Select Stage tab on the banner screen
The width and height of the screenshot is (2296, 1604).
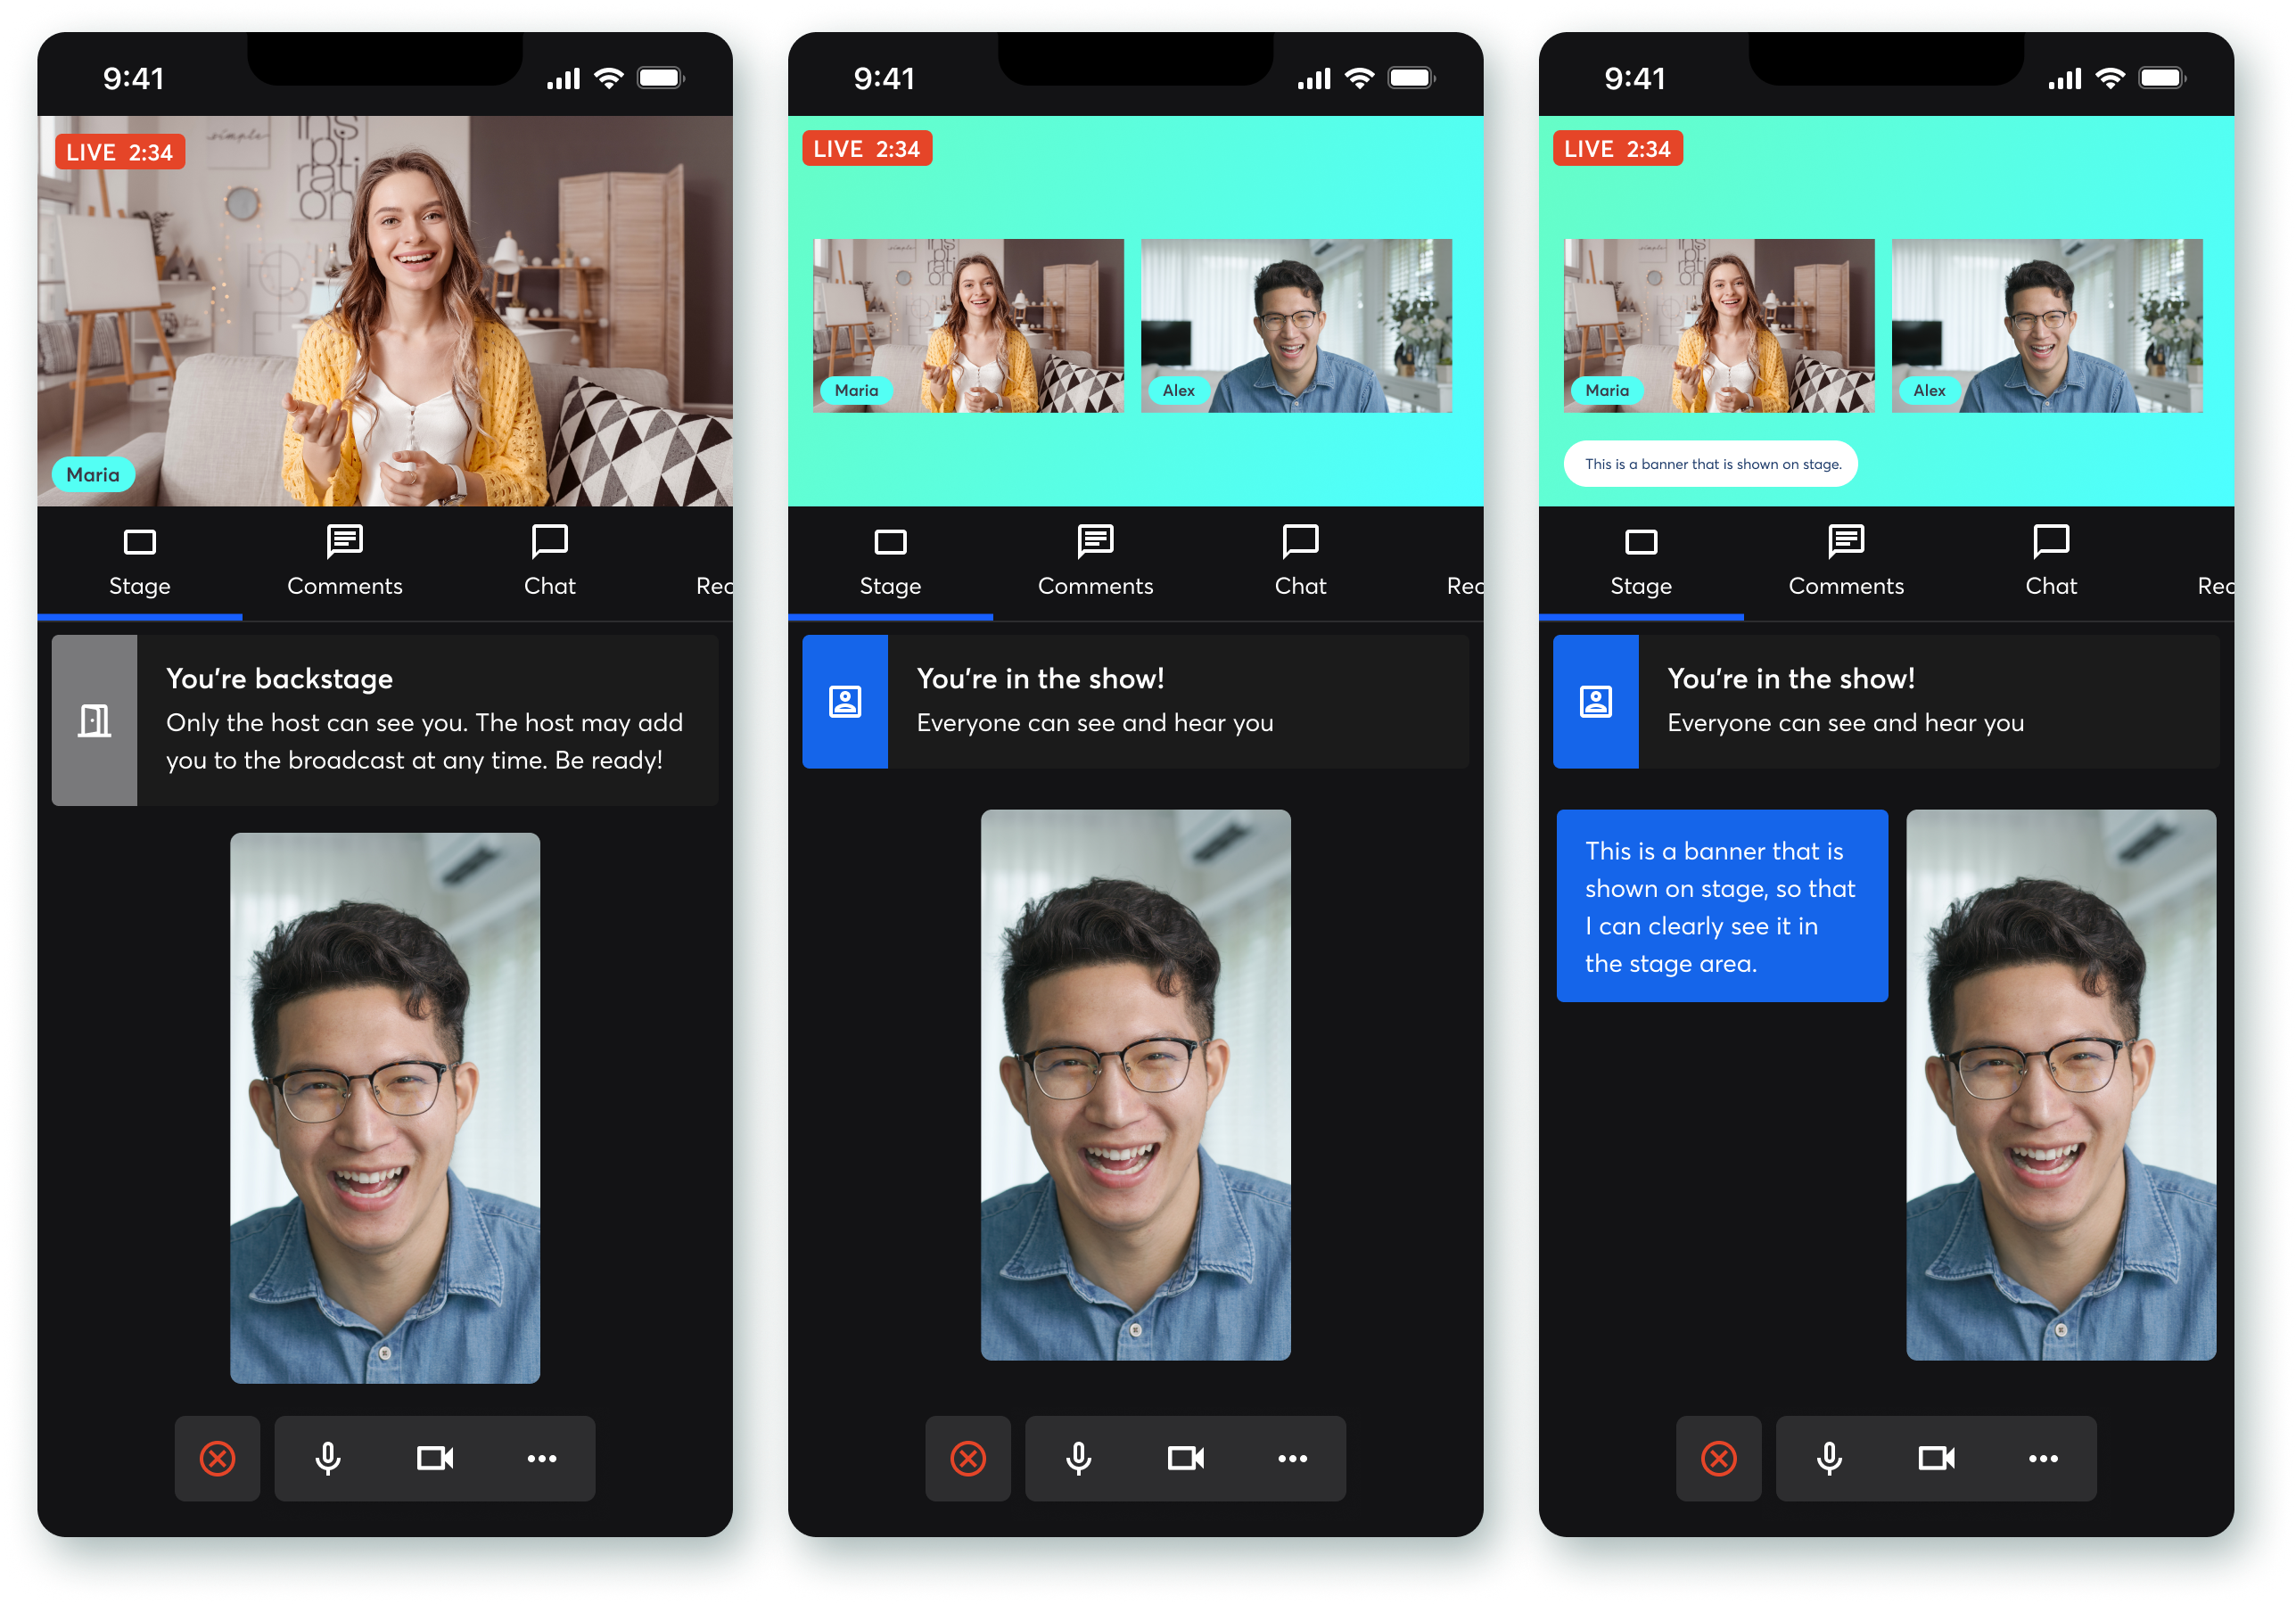click(1641, 562)
